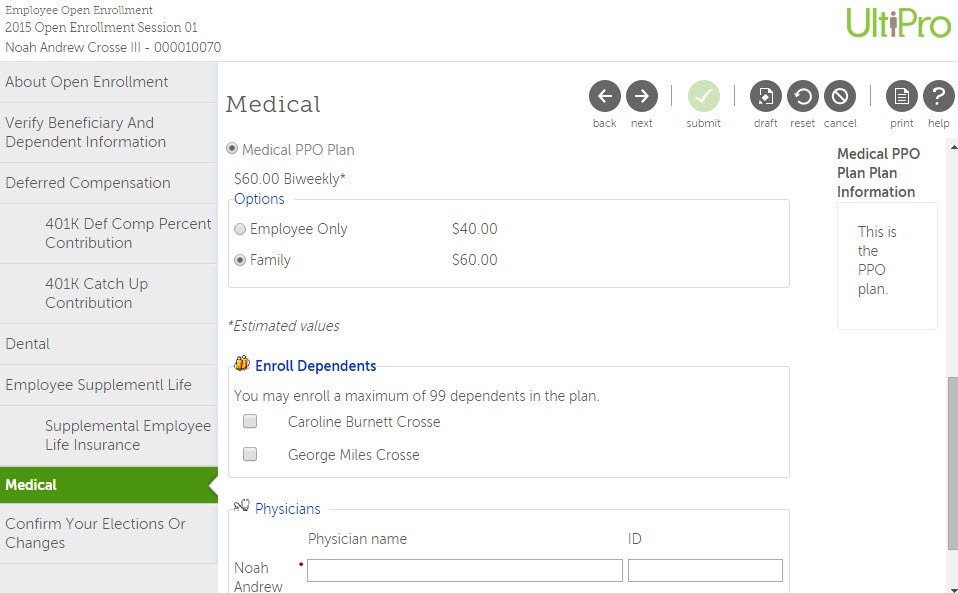Viewport: 958px width, 593px height.
Task: Enroll dependent Caroline Burnett Crosse
Action: [x=250, y=422]
